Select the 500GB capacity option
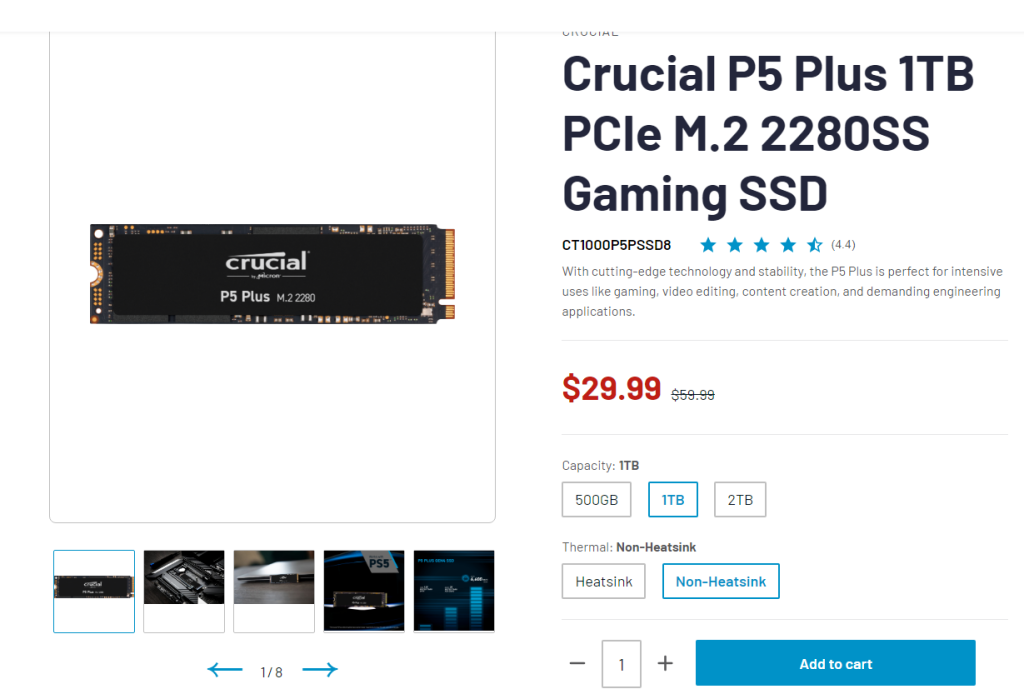 point(596,500)
